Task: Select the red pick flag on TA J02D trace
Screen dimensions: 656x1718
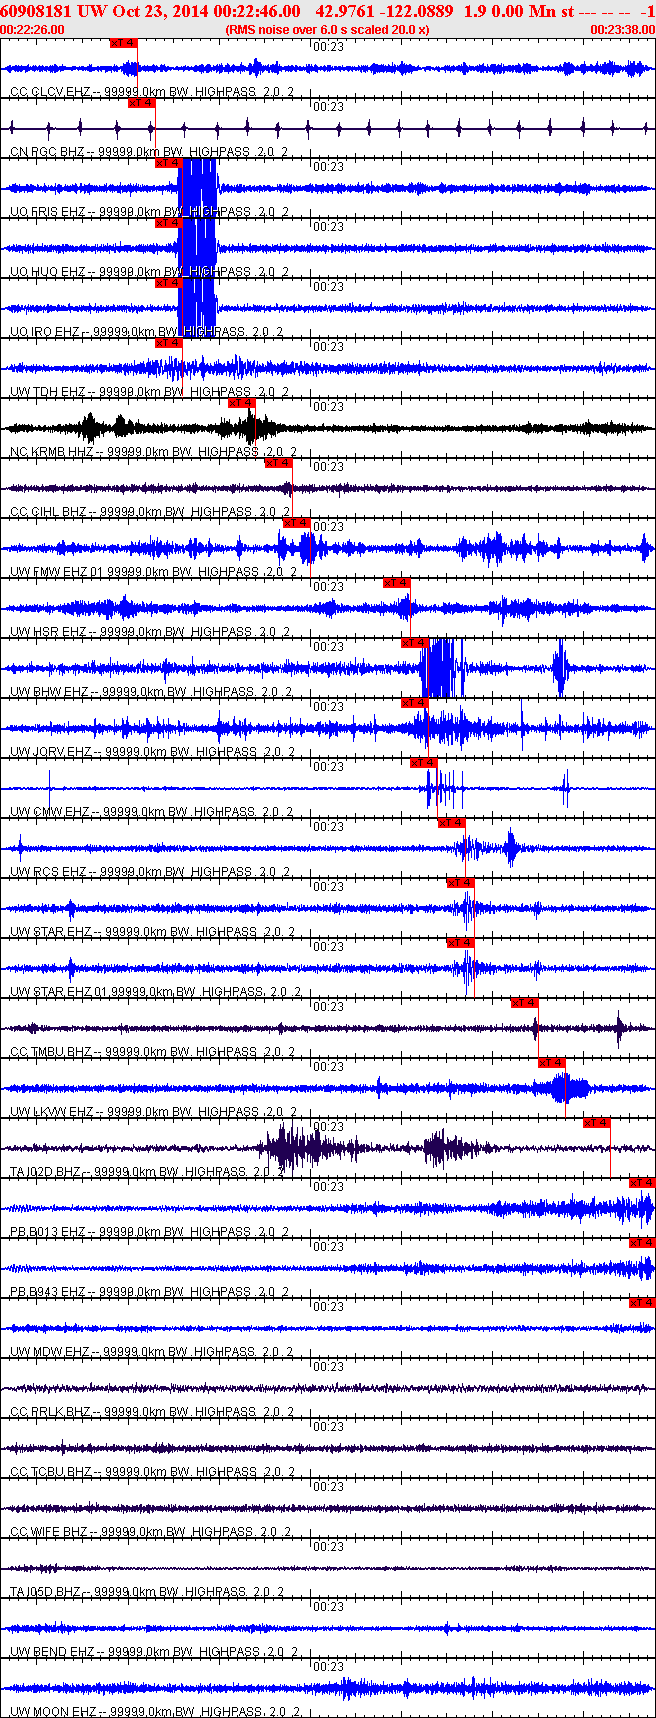Action: (597, 1123)
